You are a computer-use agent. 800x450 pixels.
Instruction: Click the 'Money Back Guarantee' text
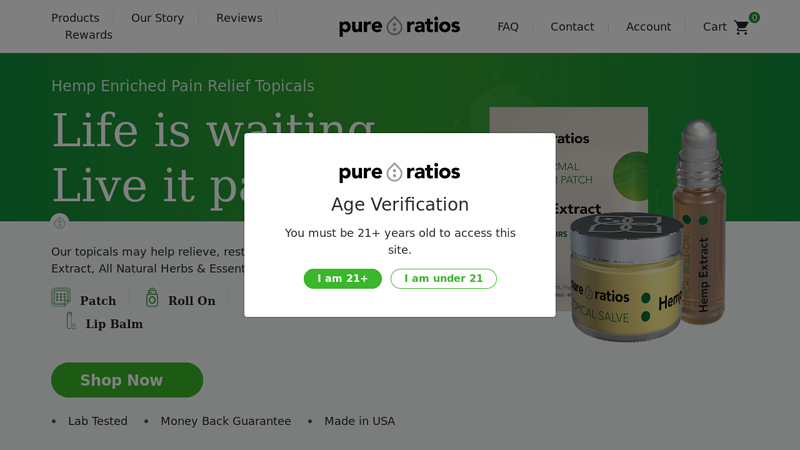click(x=226, y=421)
